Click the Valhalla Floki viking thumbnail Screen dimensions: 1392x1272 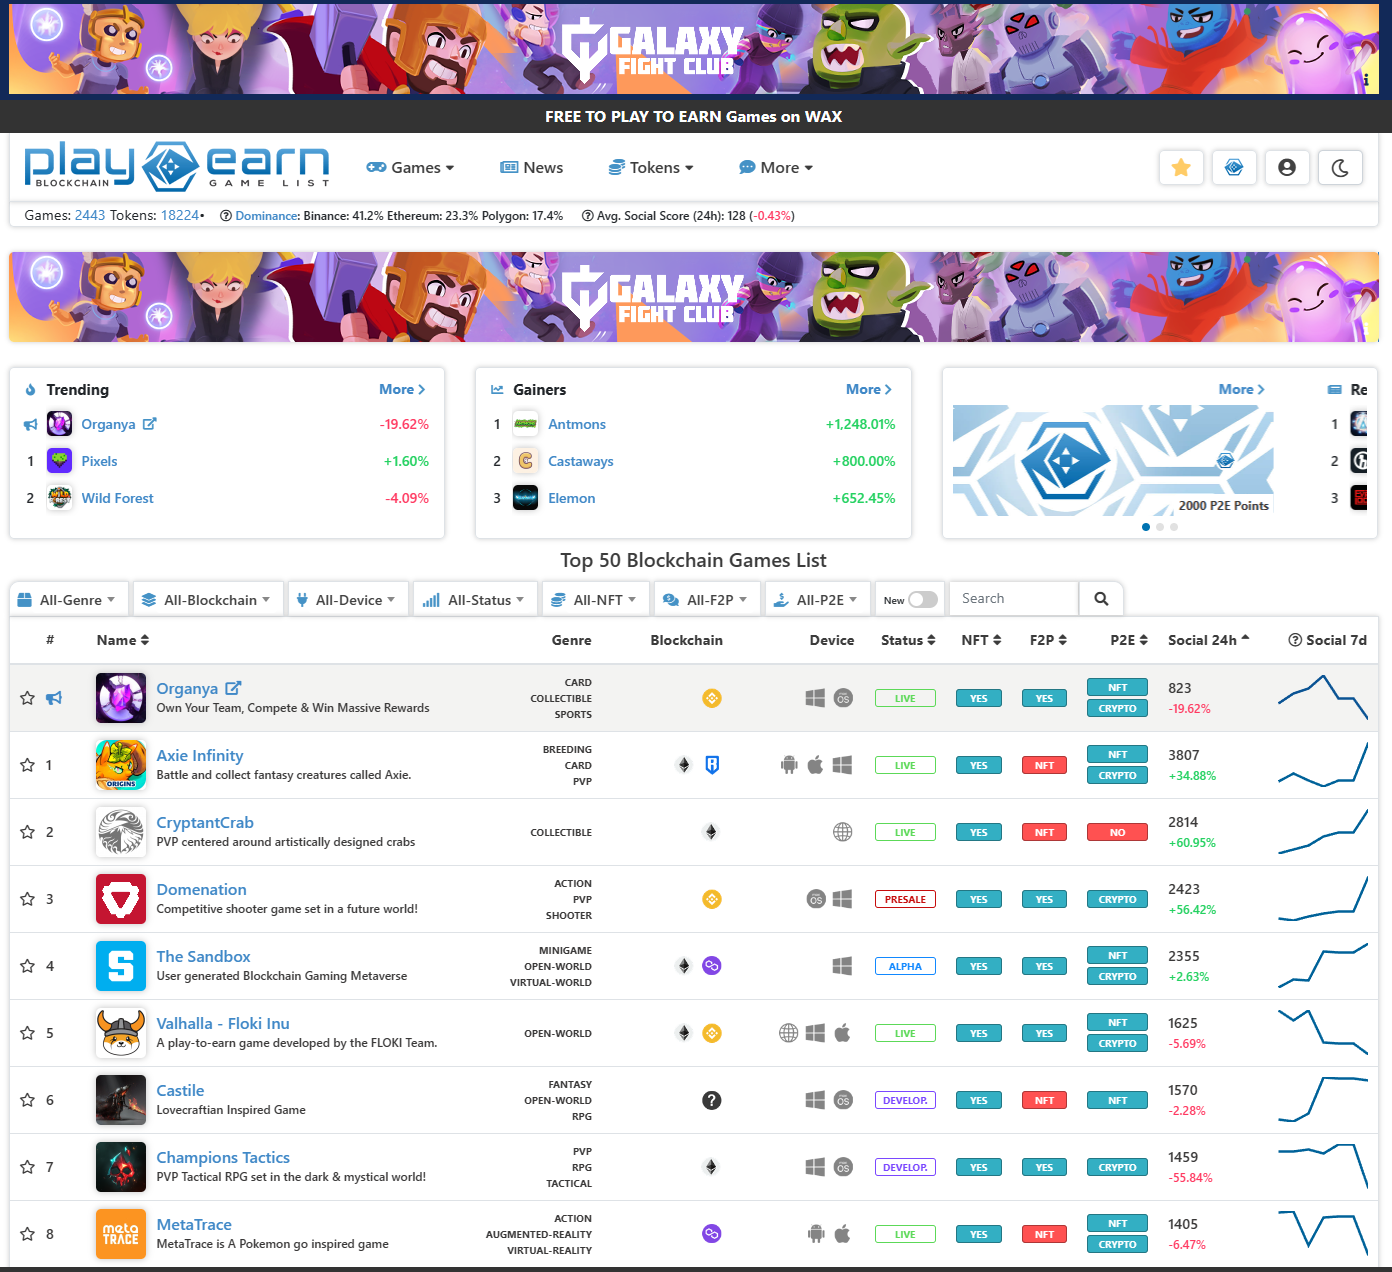click(121, 1033)
